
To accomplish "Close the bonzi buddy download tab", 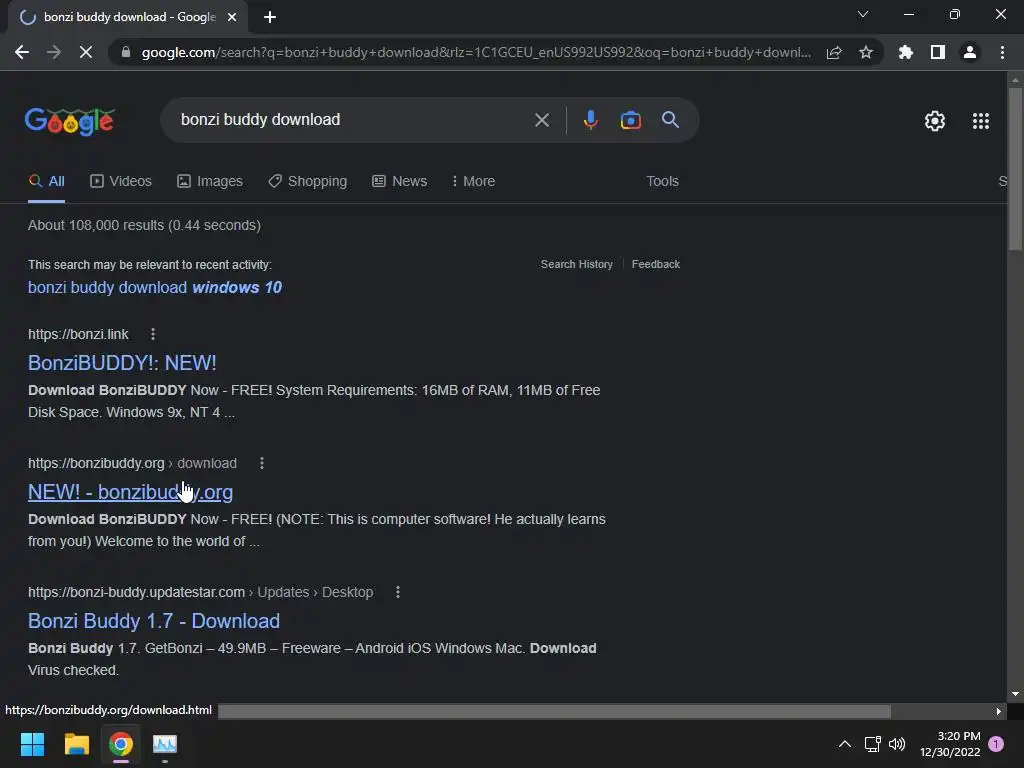I will 232,17.
